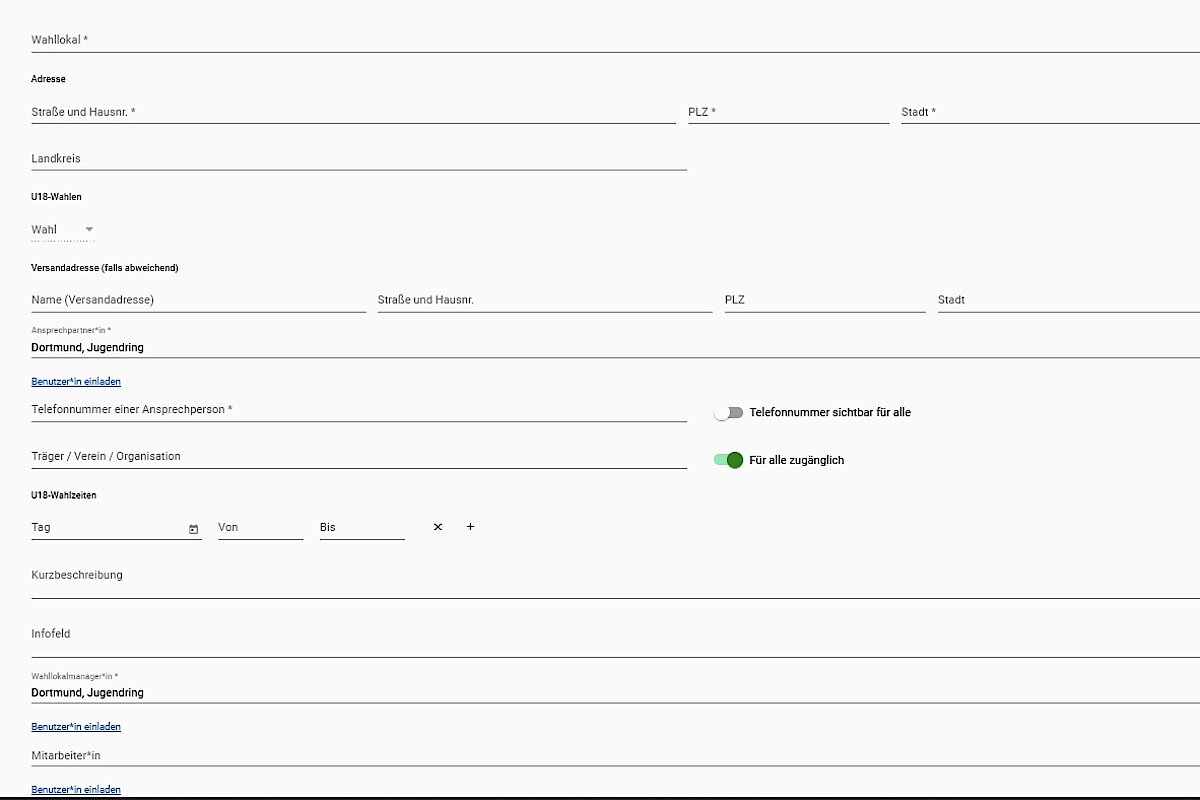Focus the Landkreis input field

point(358,159)
